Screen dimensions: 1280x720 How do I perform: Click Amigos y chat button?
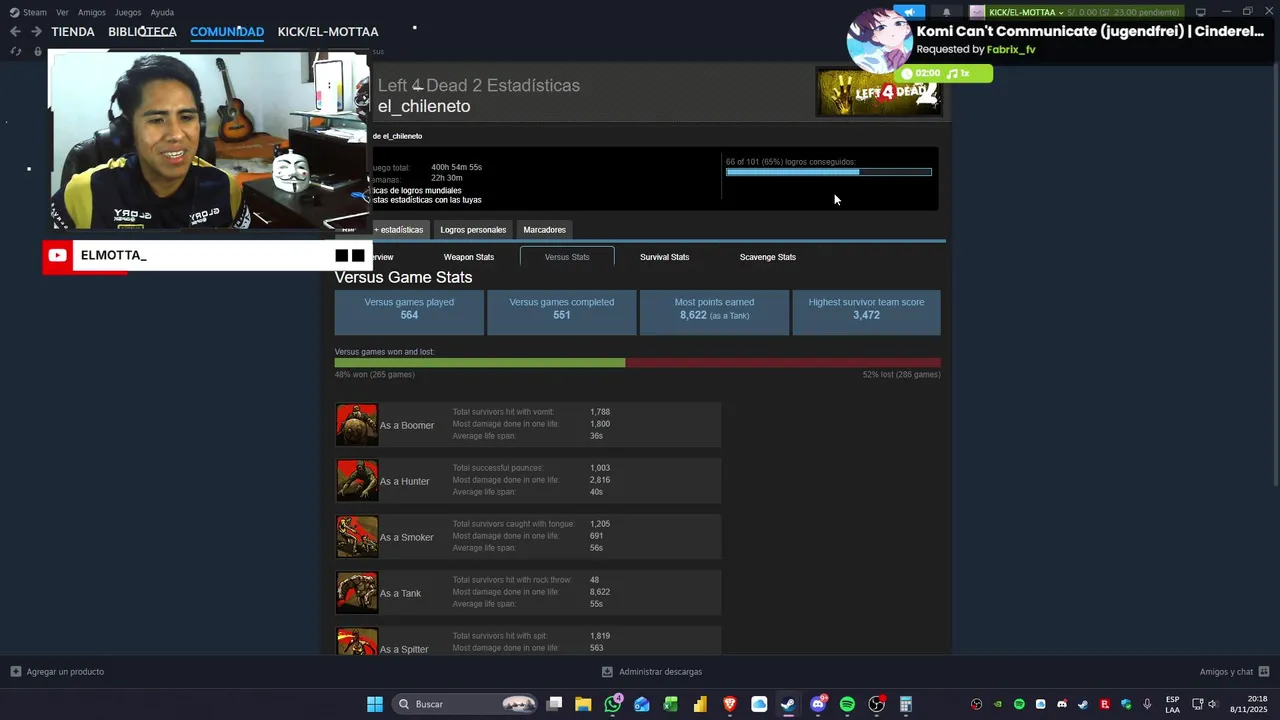tap(1234, 672)
